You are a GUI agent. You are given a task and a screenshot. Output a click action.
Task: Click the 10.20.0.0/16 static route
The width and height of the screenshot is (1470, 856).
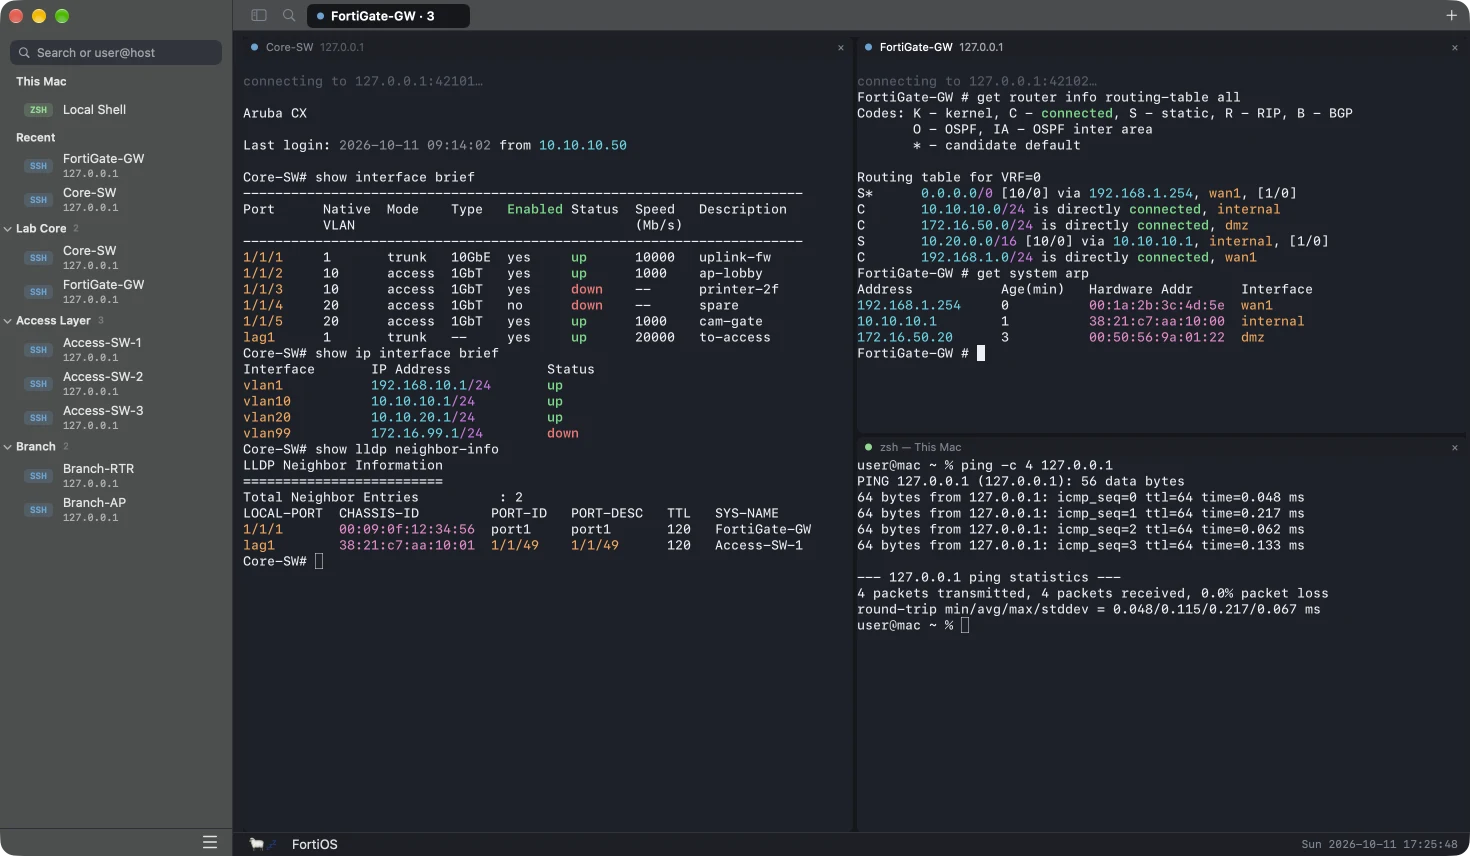coord(969,241)
